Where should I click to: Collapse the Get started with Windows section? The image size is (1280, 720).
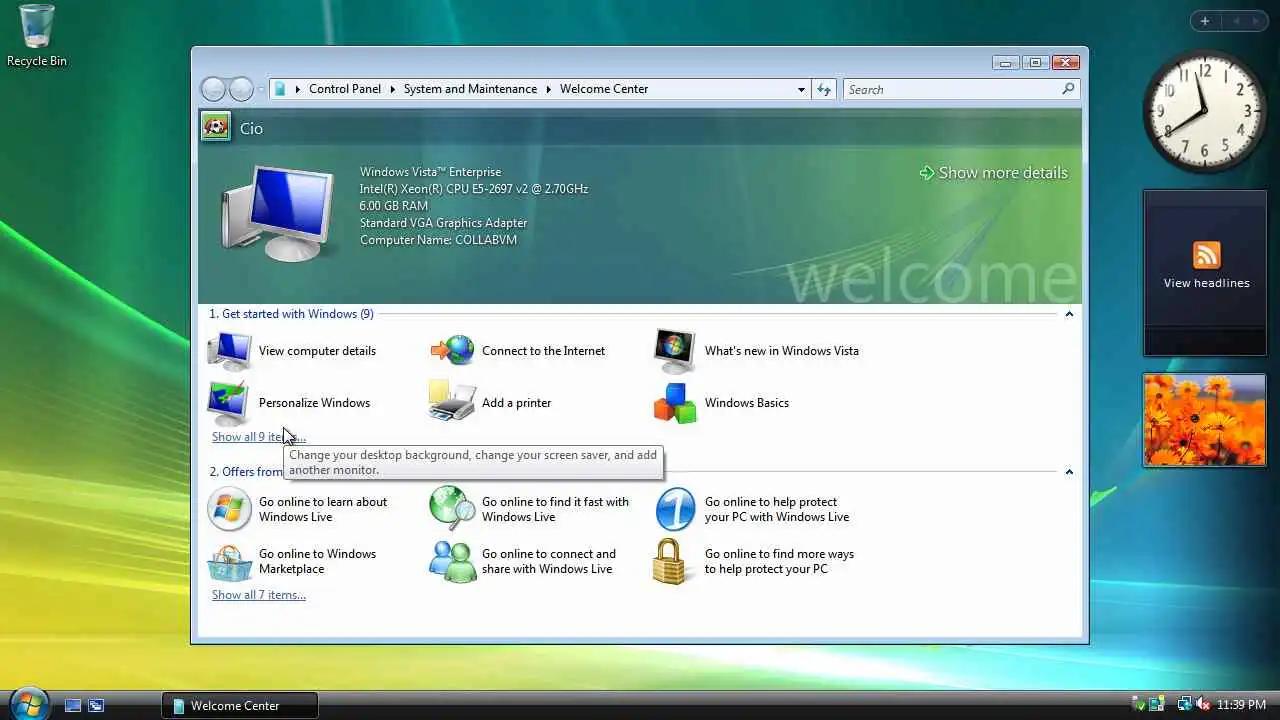point(1069,314)
